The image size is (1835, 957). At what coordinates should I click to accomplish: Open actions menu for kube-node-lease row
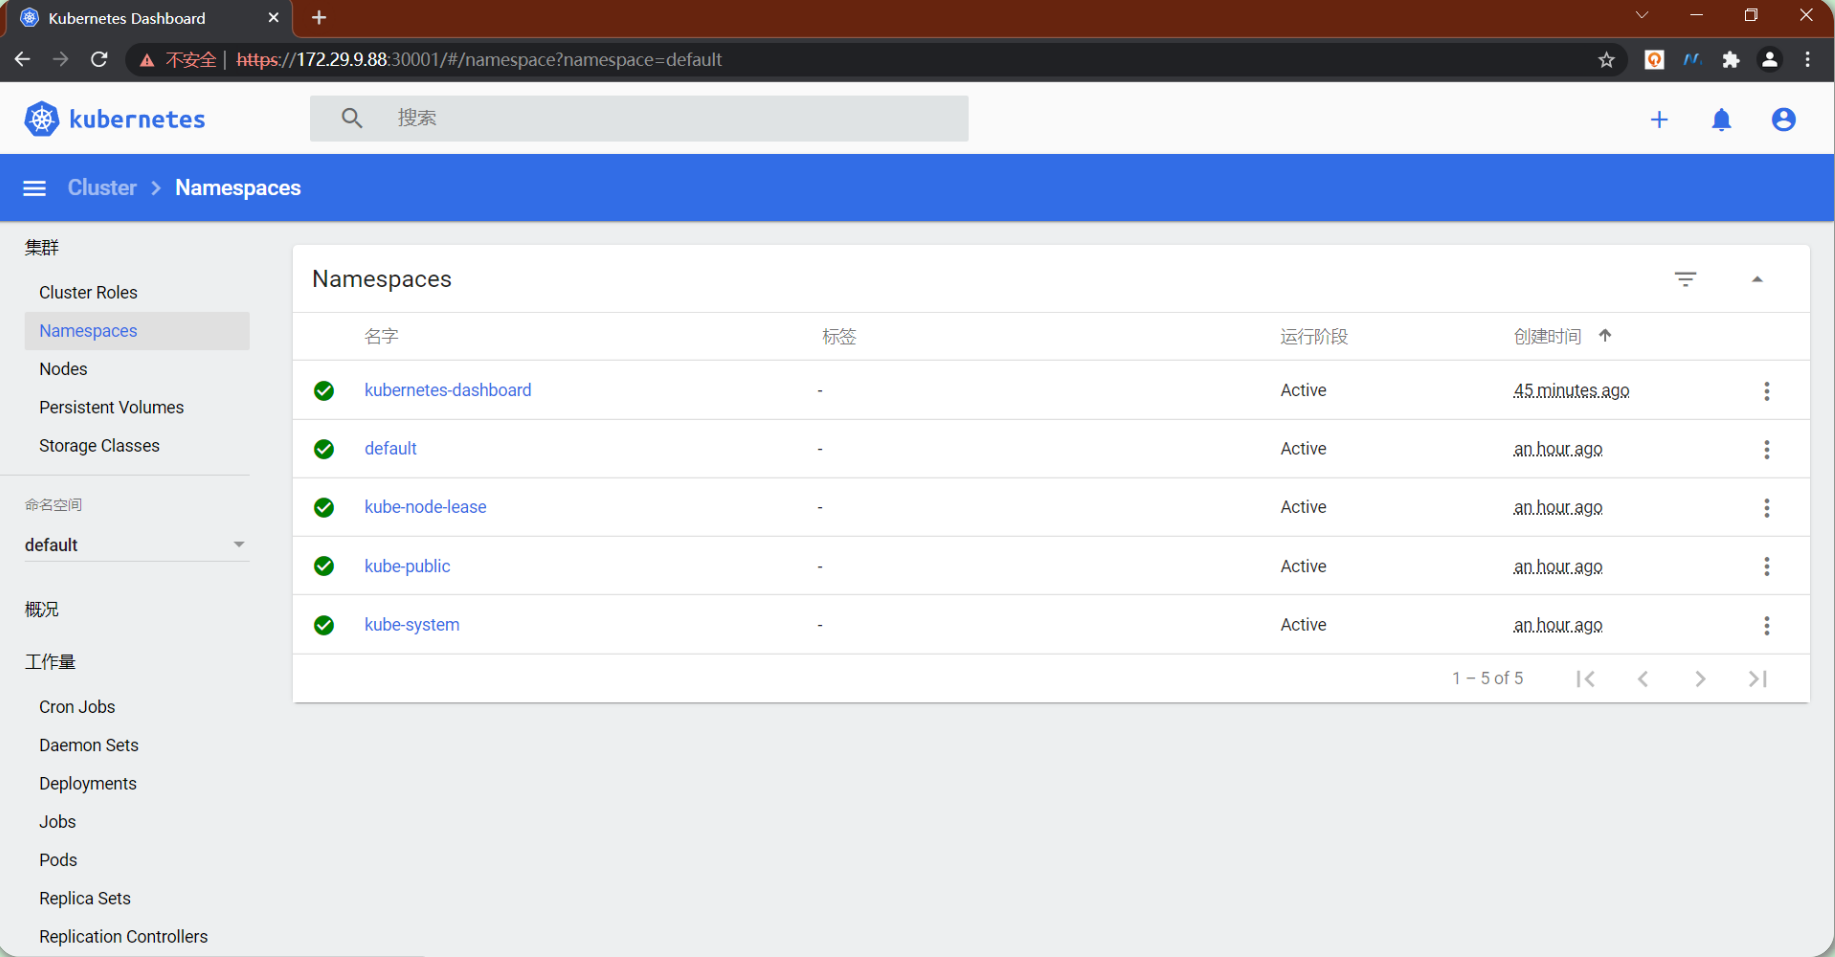[1767, 508]
